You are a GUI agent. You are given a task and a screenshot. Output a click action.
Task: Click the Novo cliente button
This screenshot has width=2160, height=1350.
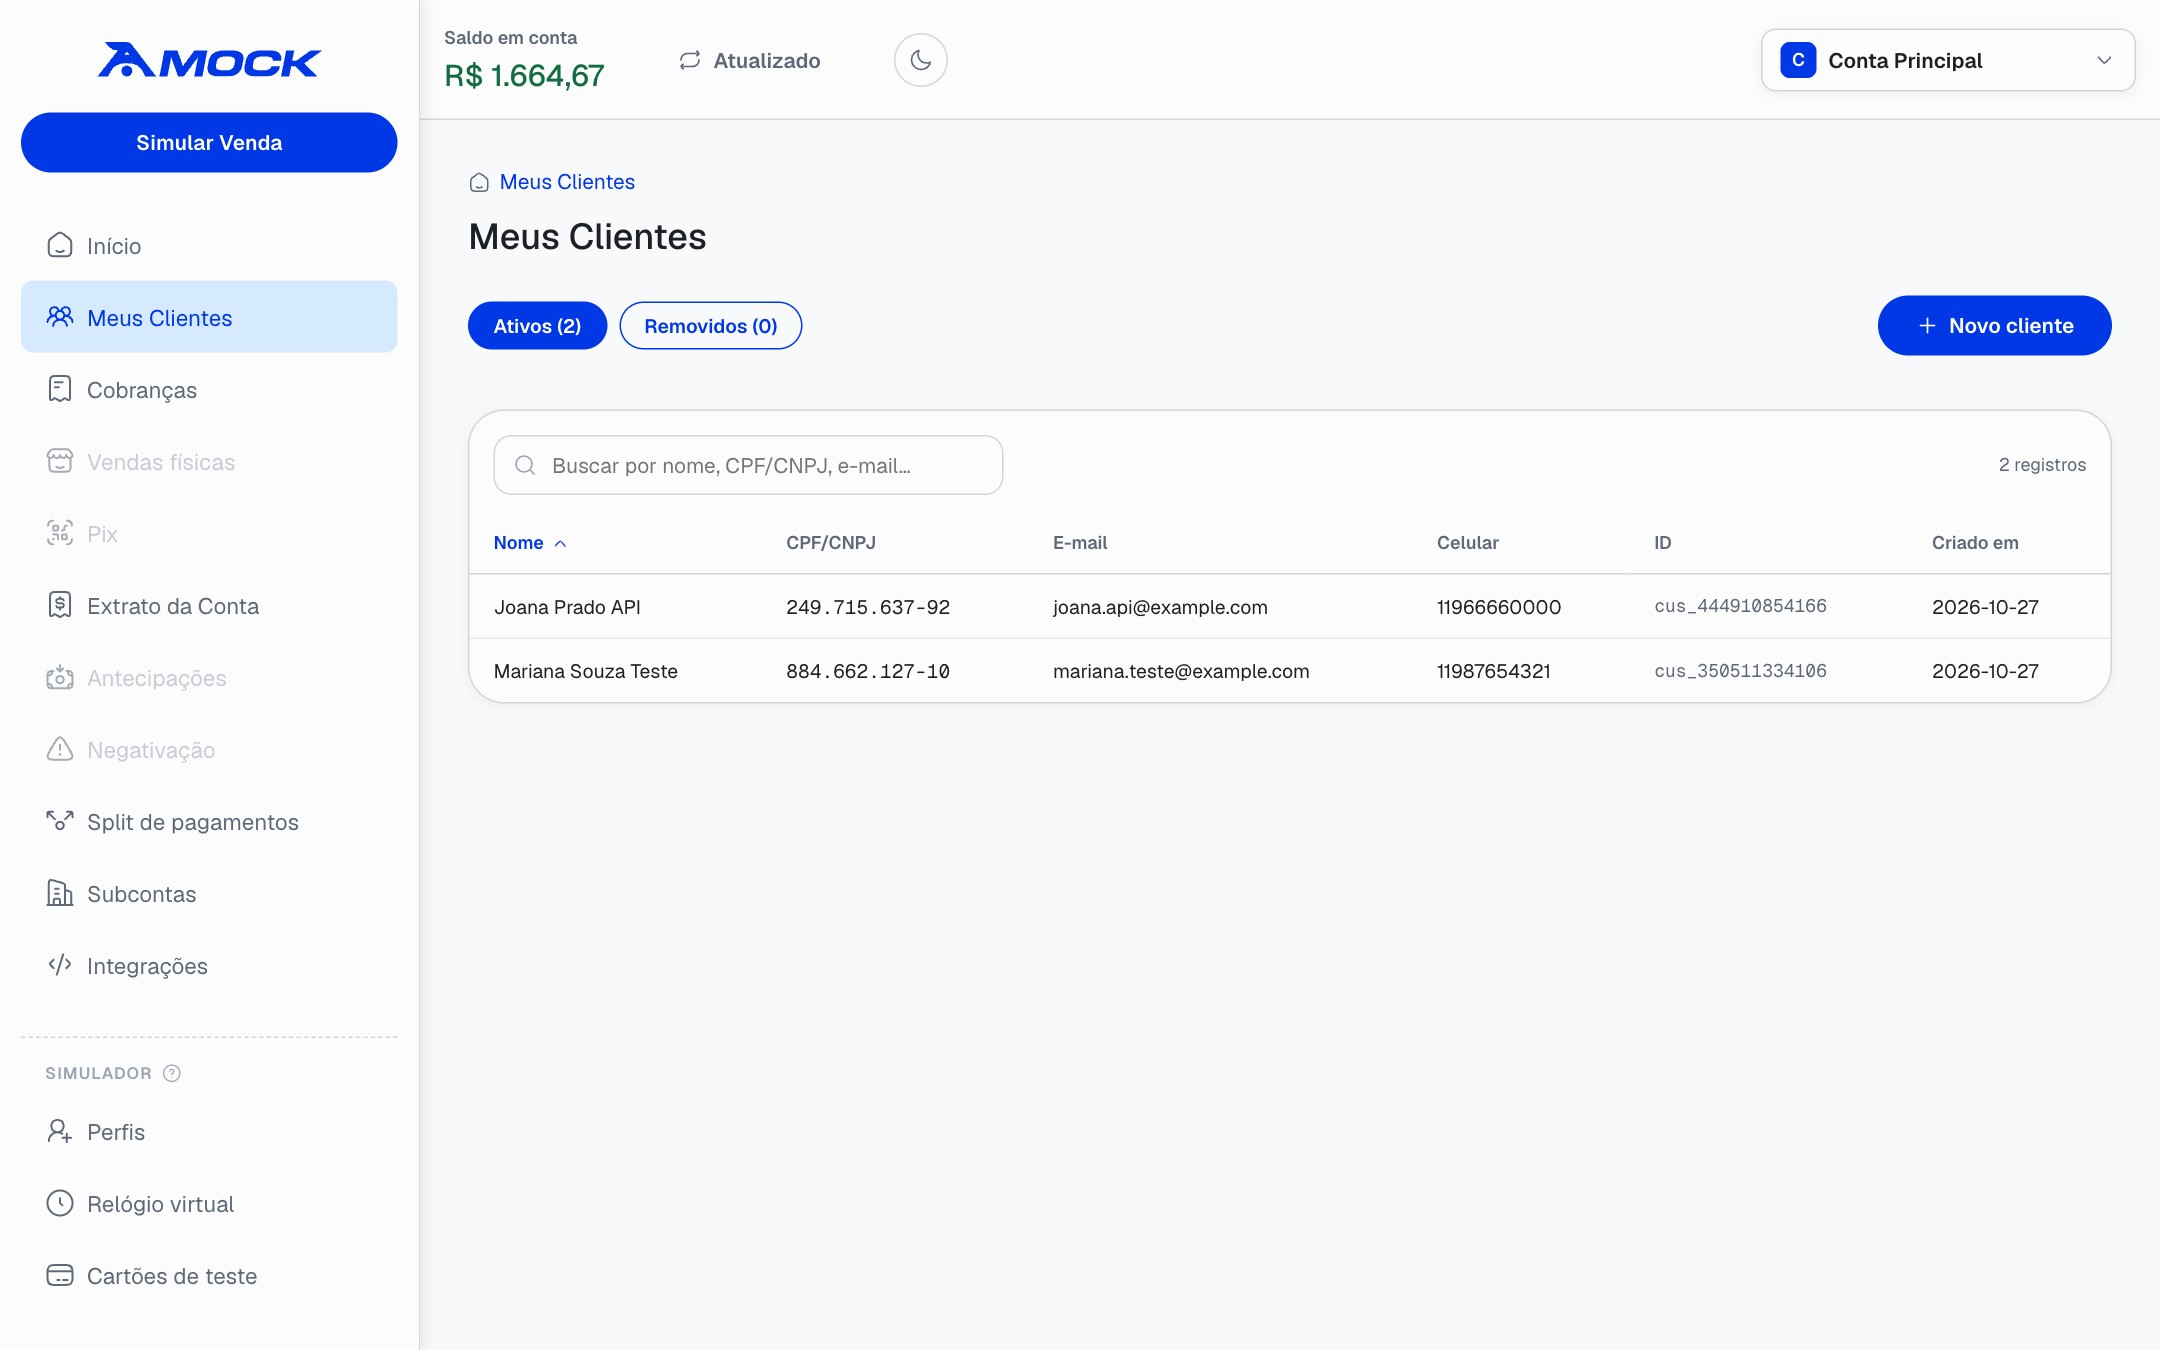click(1994, 325)
